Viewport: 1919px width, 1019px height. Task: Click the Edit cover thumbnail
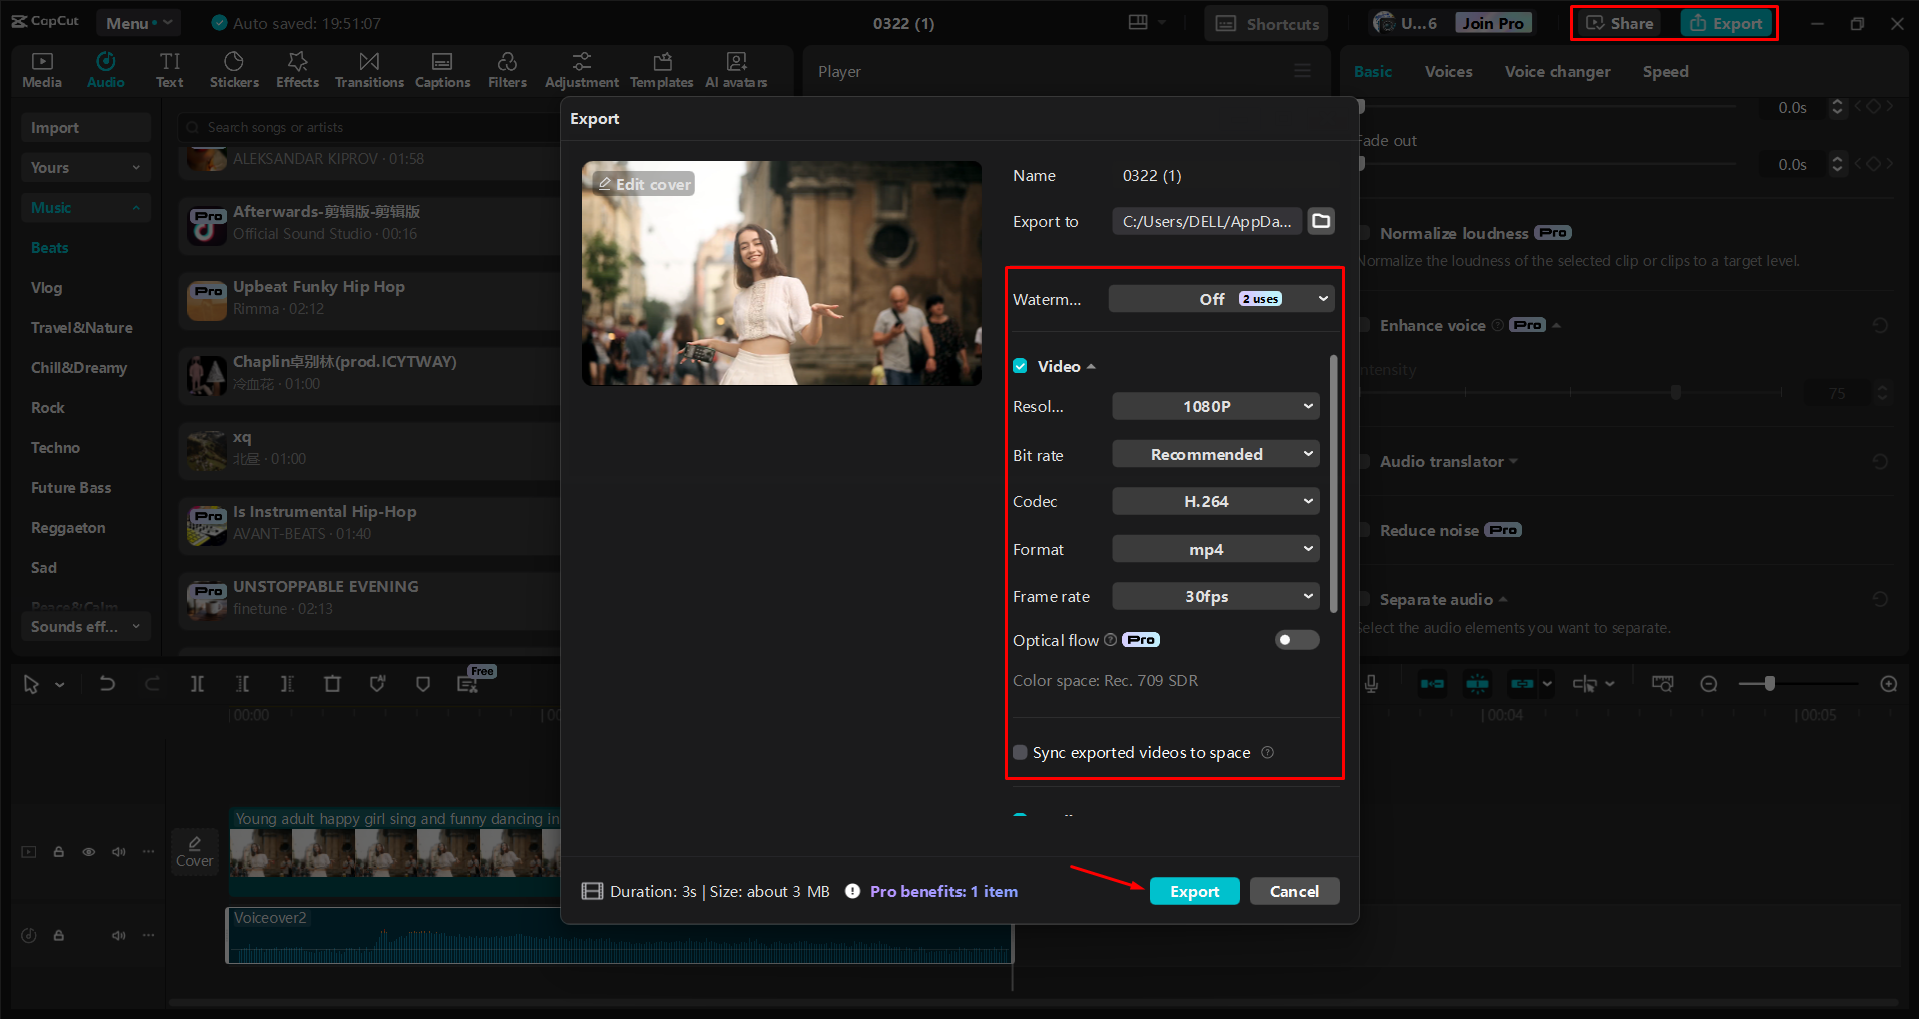[644, 184]
